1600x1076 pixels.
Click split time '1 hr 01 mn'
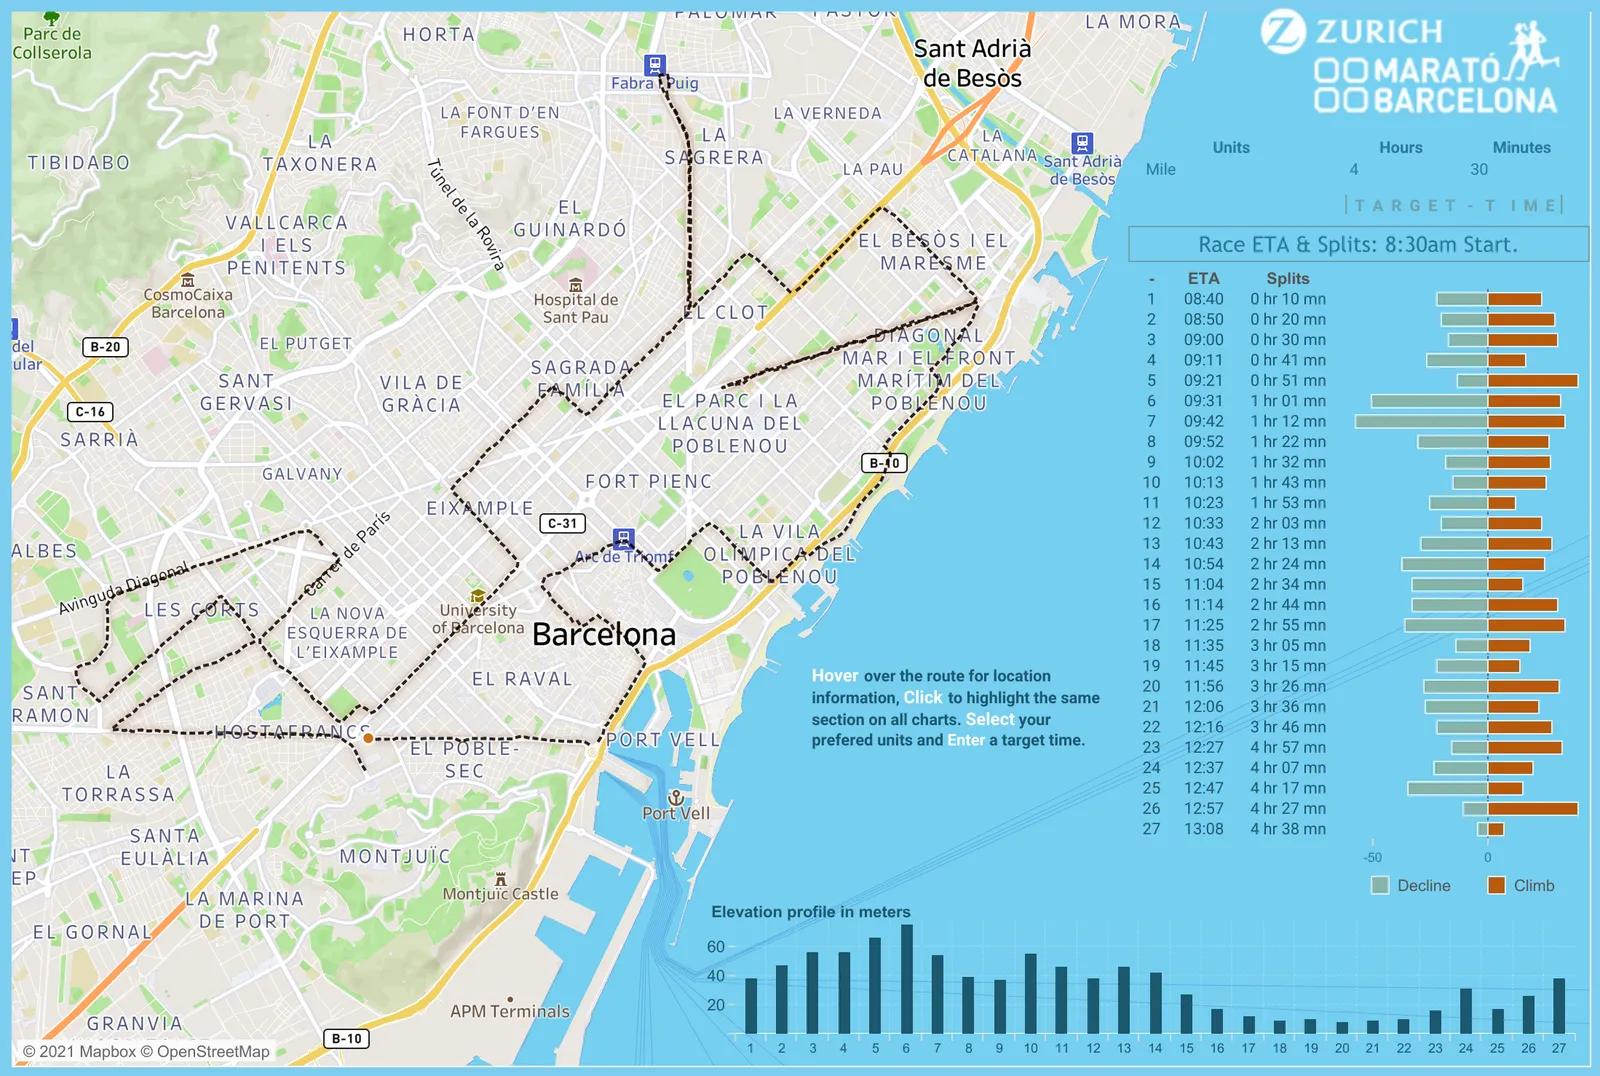pyautogui.click(x=1288, y=401)
